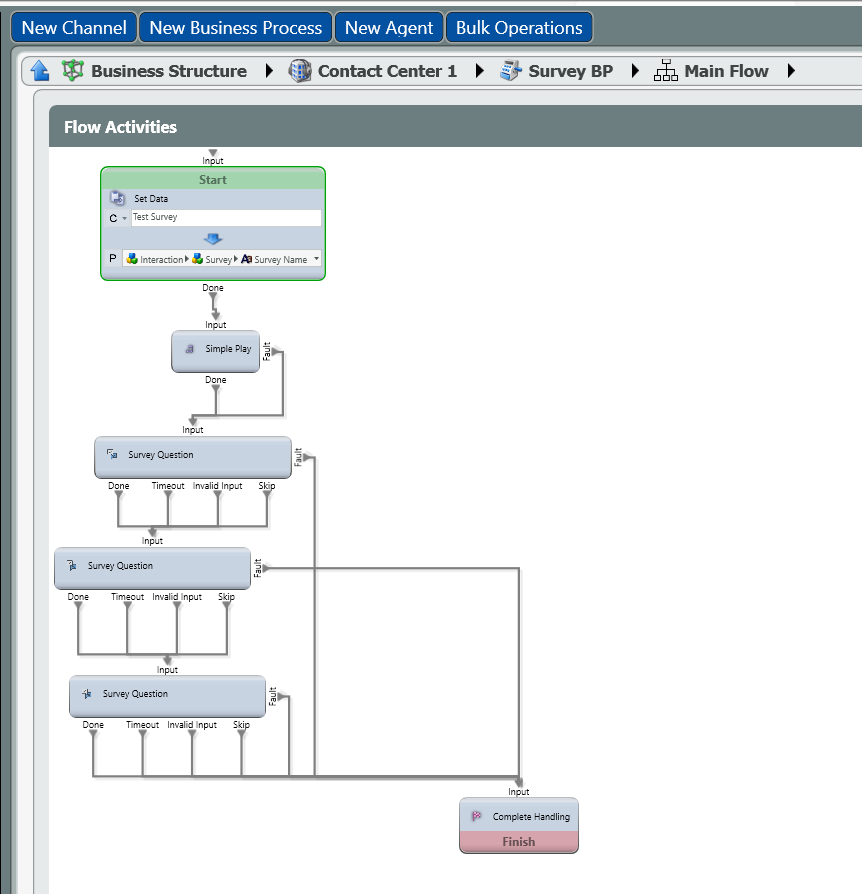
Task: Click the Business Structure breadcrumb icon
Action: coord(73,71)
